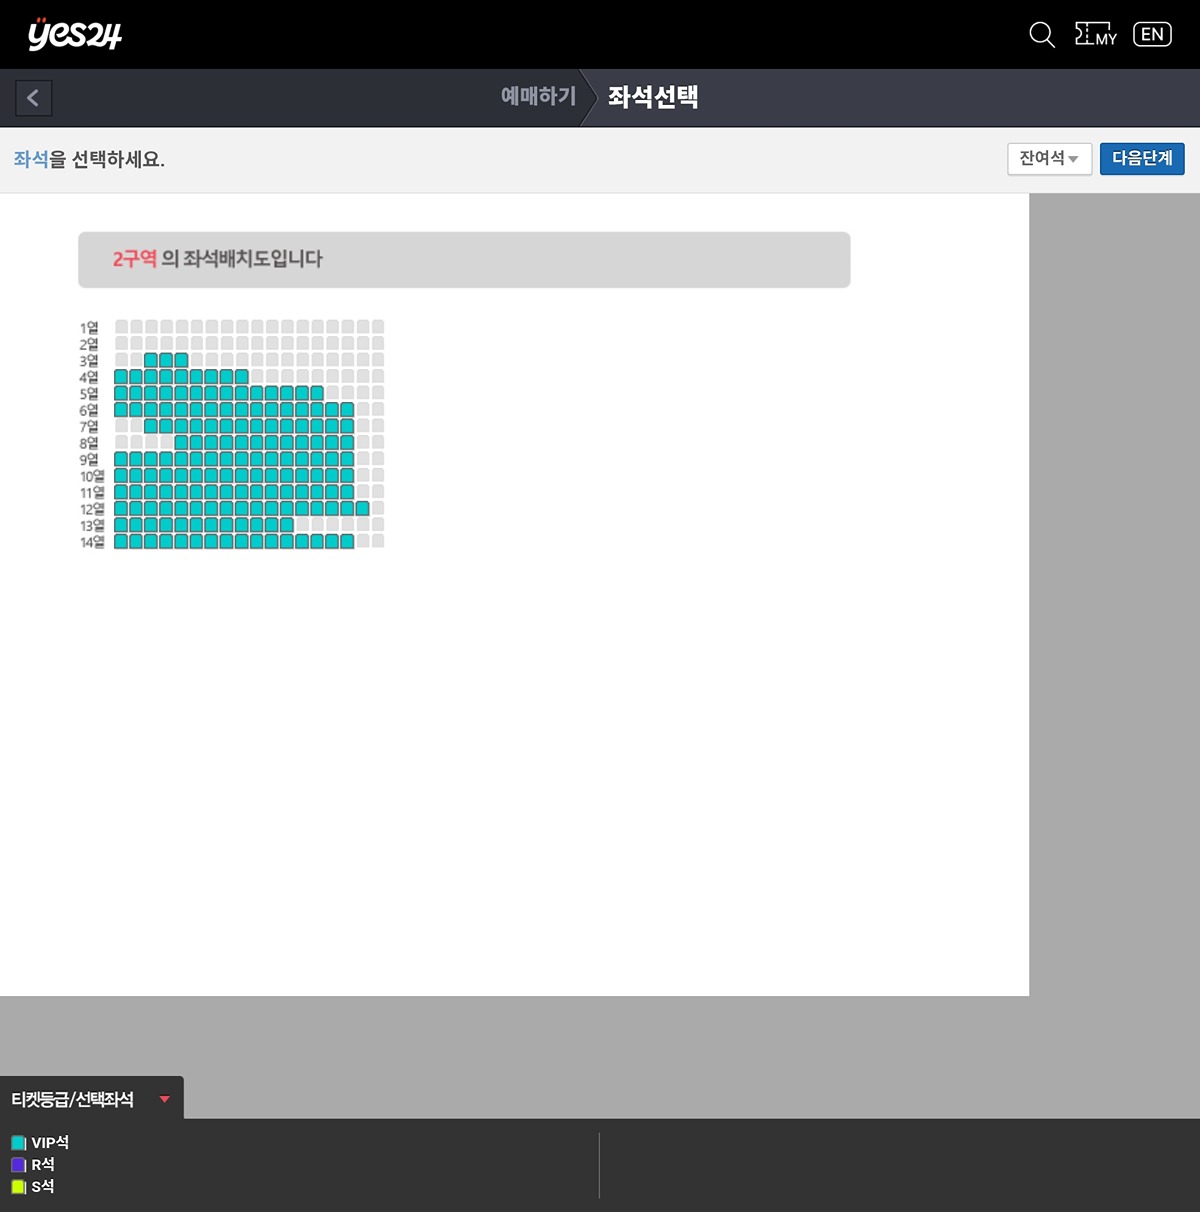Select the leftmost seat in row 14
1200x1212 pixels.
tap(121, 542)
